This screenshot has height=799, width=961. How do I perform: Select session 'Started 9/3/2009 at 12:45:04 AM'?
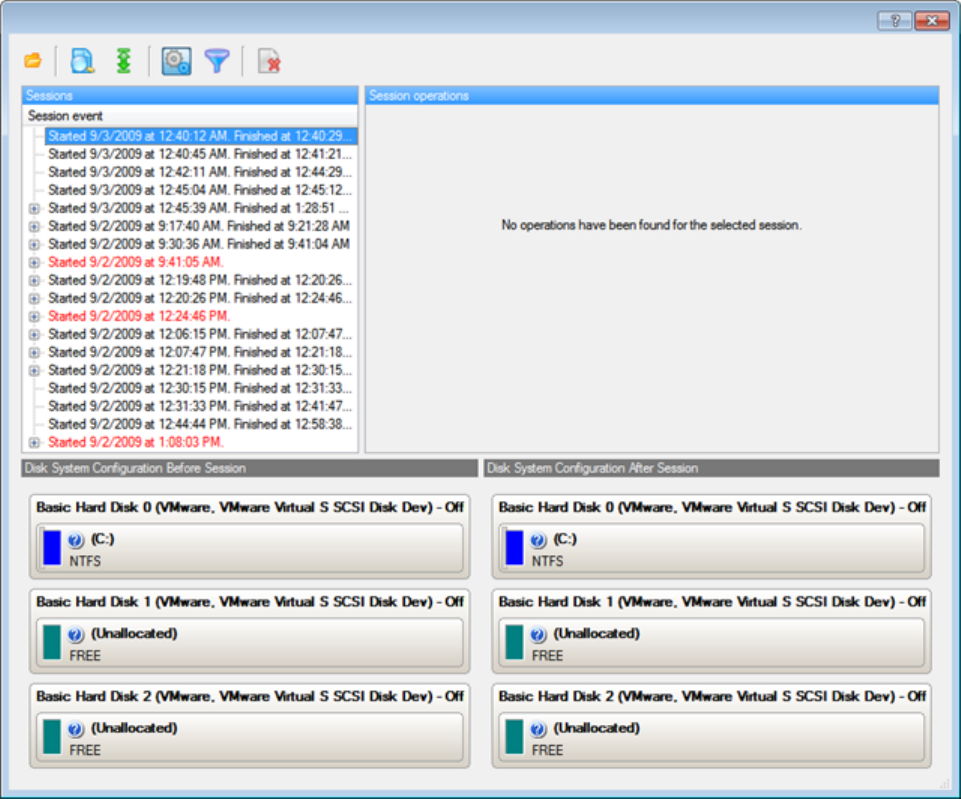[x=200, y=190]
